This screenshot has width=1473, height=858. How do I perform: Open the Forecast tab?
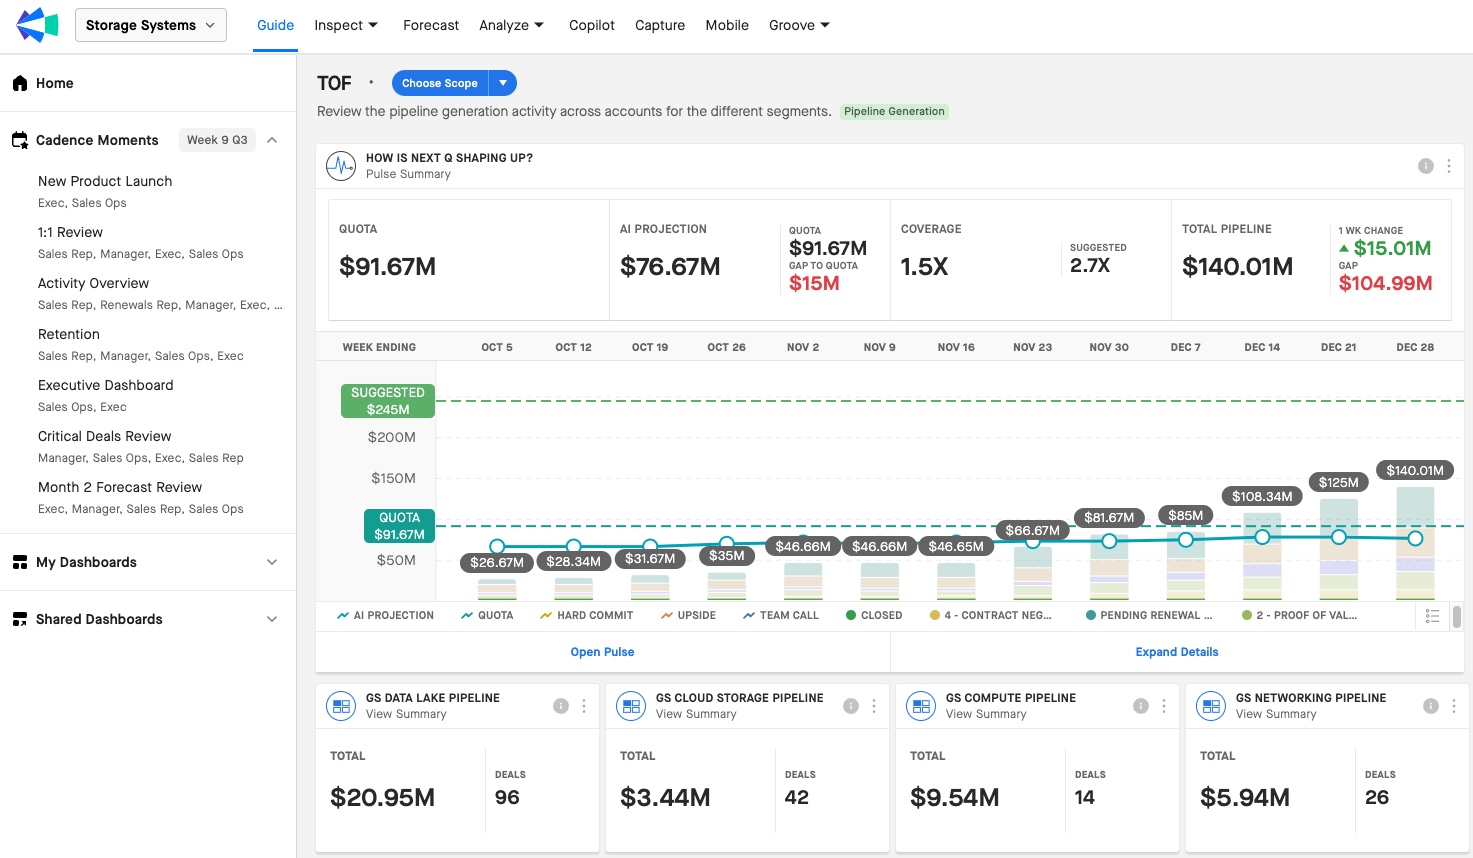(x=431, y=25)
